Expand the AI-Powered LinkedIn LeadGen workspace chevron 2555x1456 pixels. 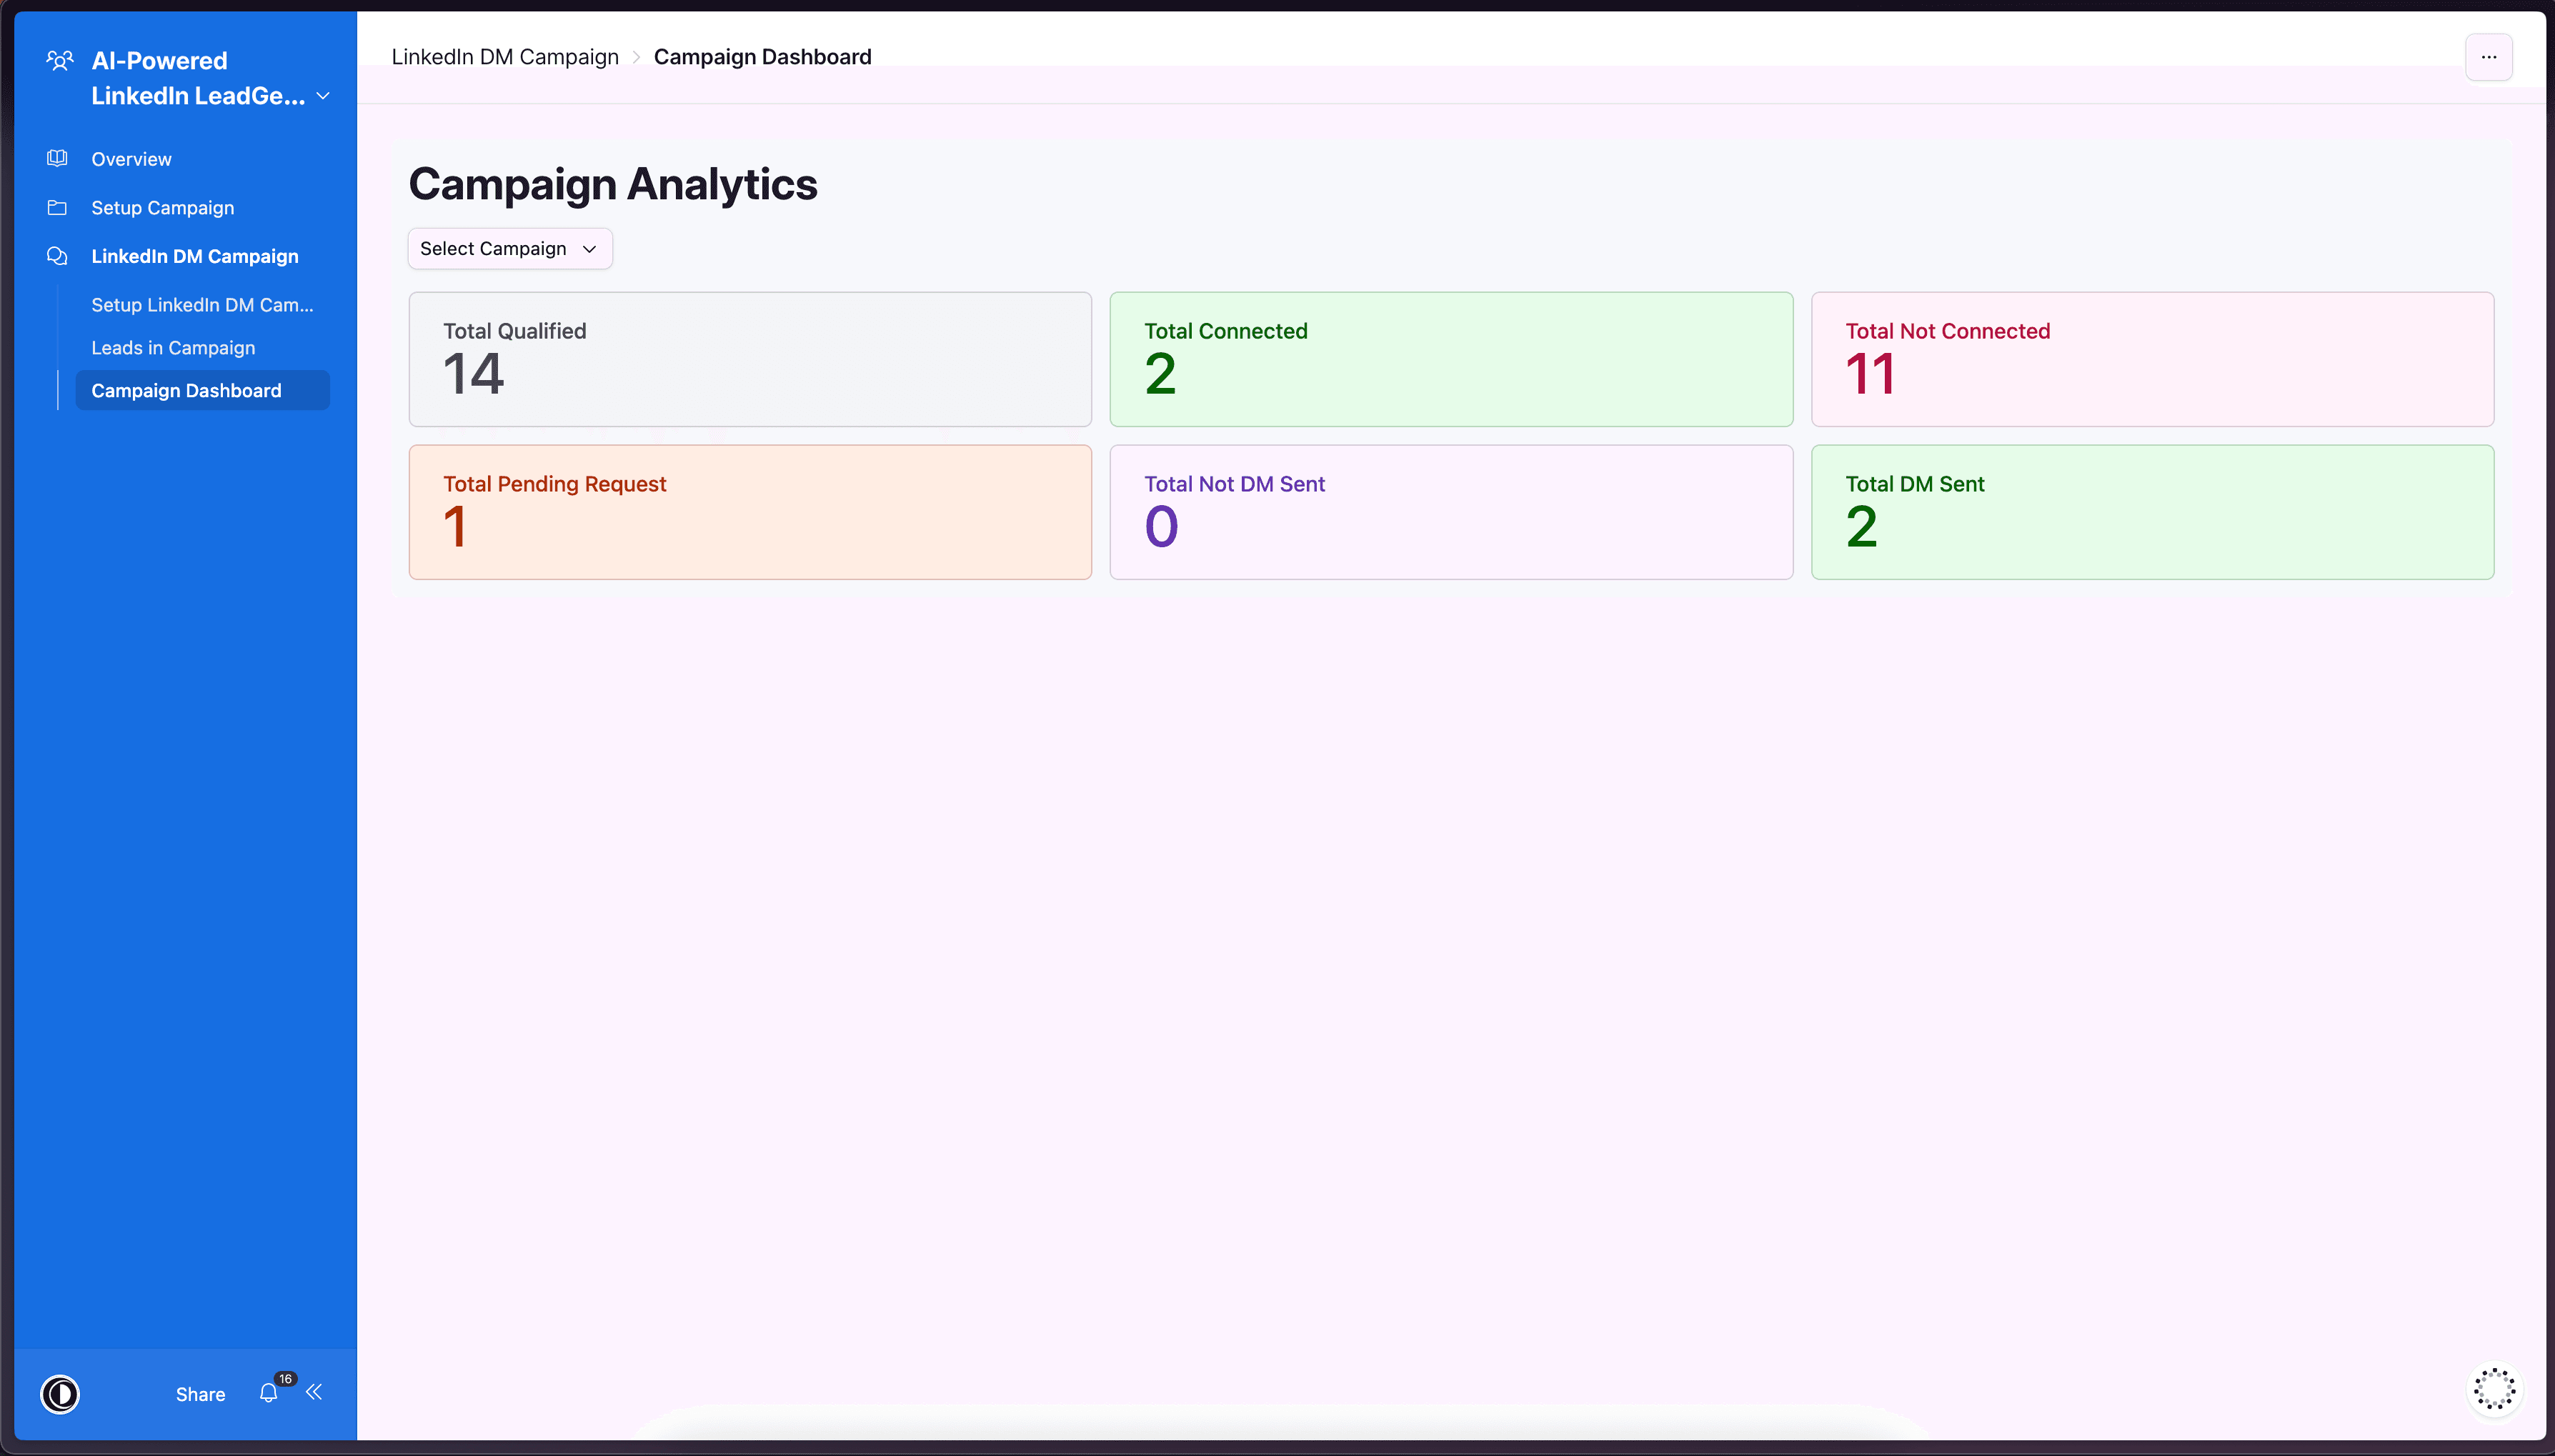coord(323,96)
